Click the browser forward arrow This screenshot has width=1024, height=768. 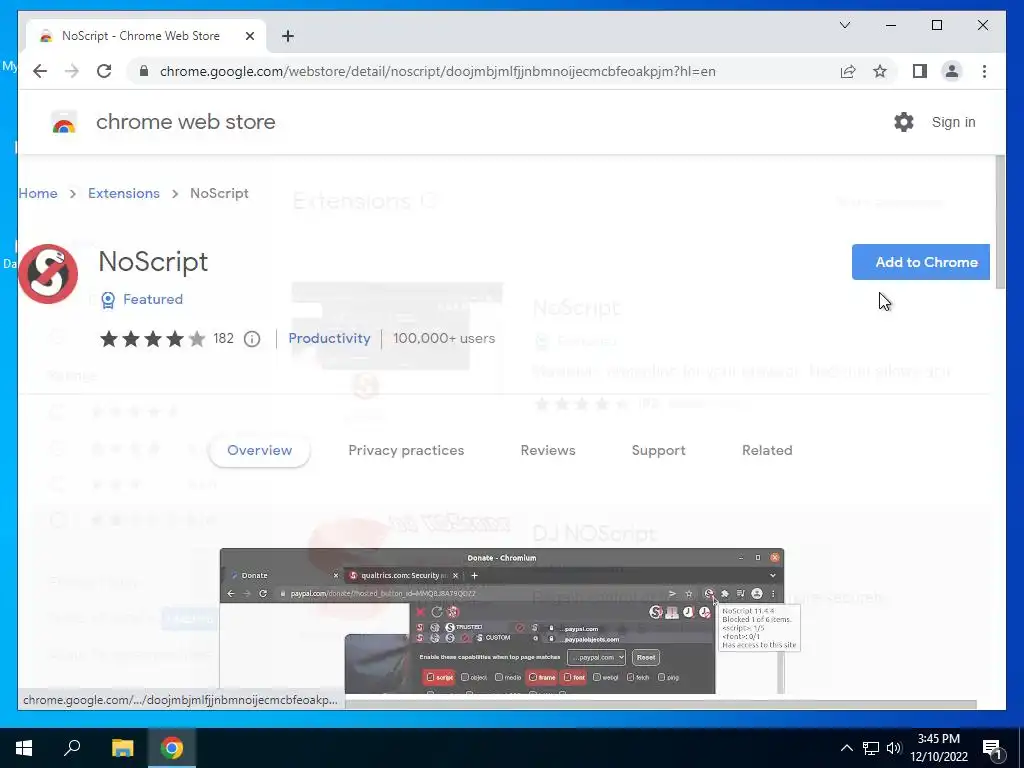[72, 71]
